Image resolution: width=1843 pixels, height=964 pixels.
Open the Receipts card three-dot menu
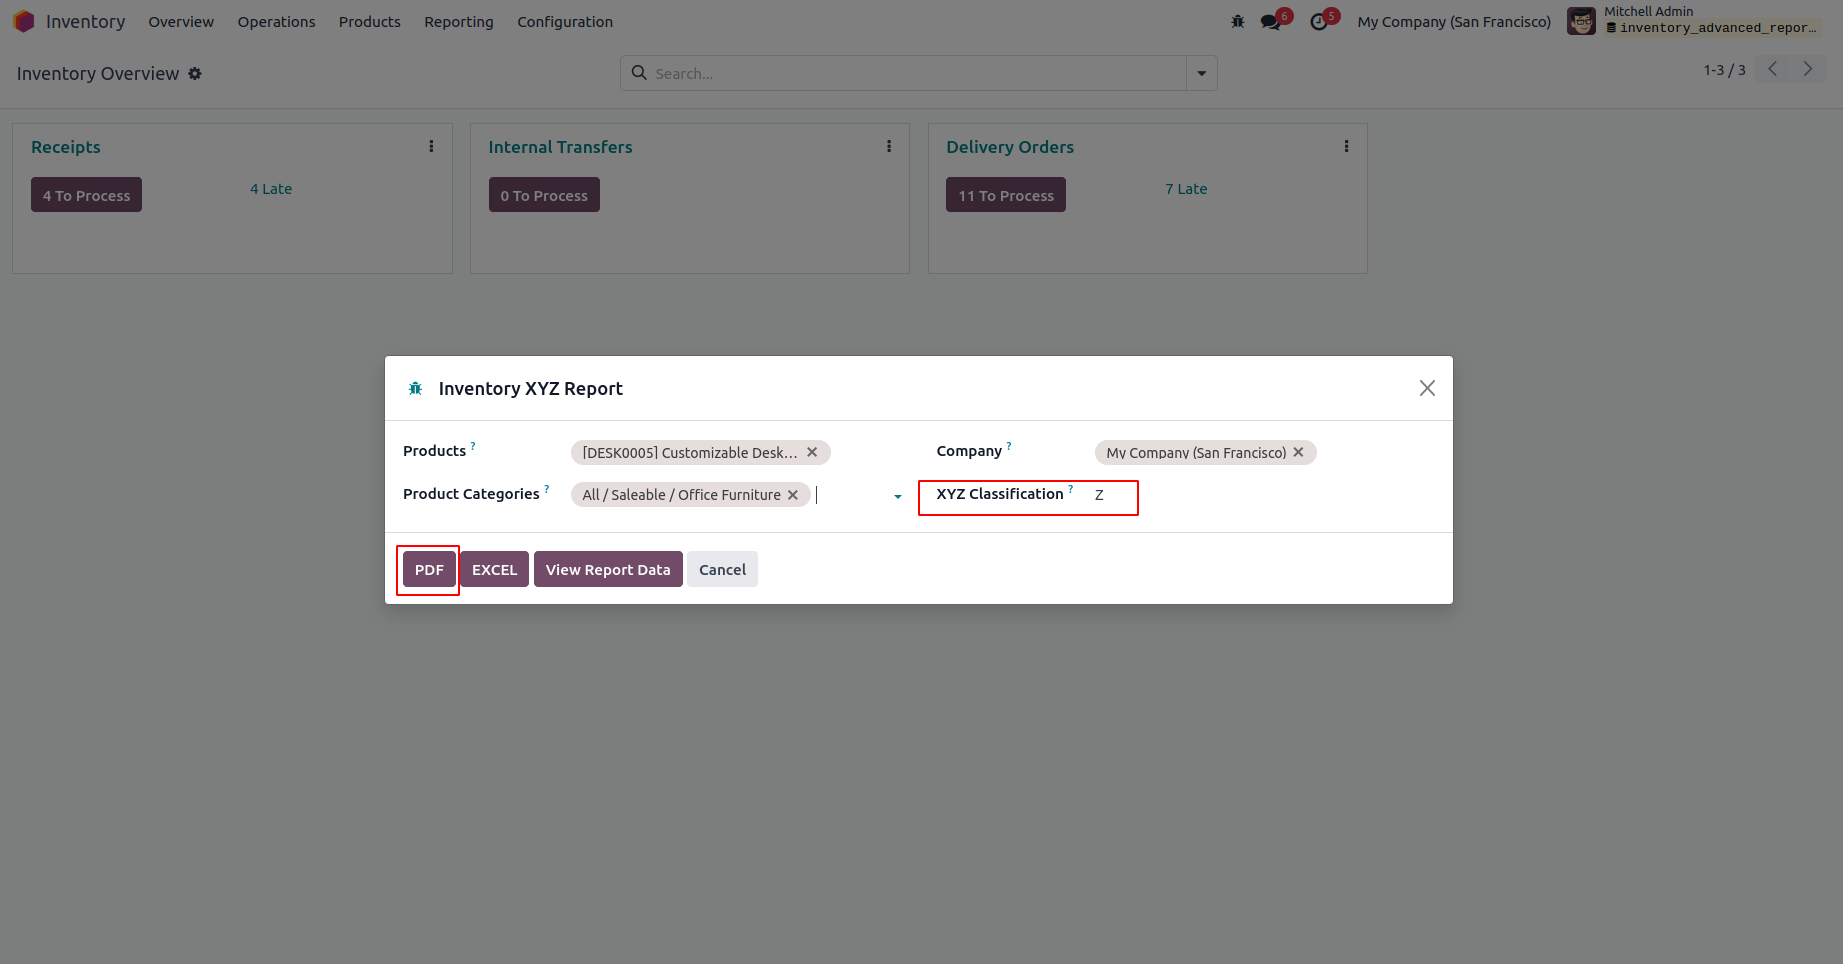coord(431,146)
